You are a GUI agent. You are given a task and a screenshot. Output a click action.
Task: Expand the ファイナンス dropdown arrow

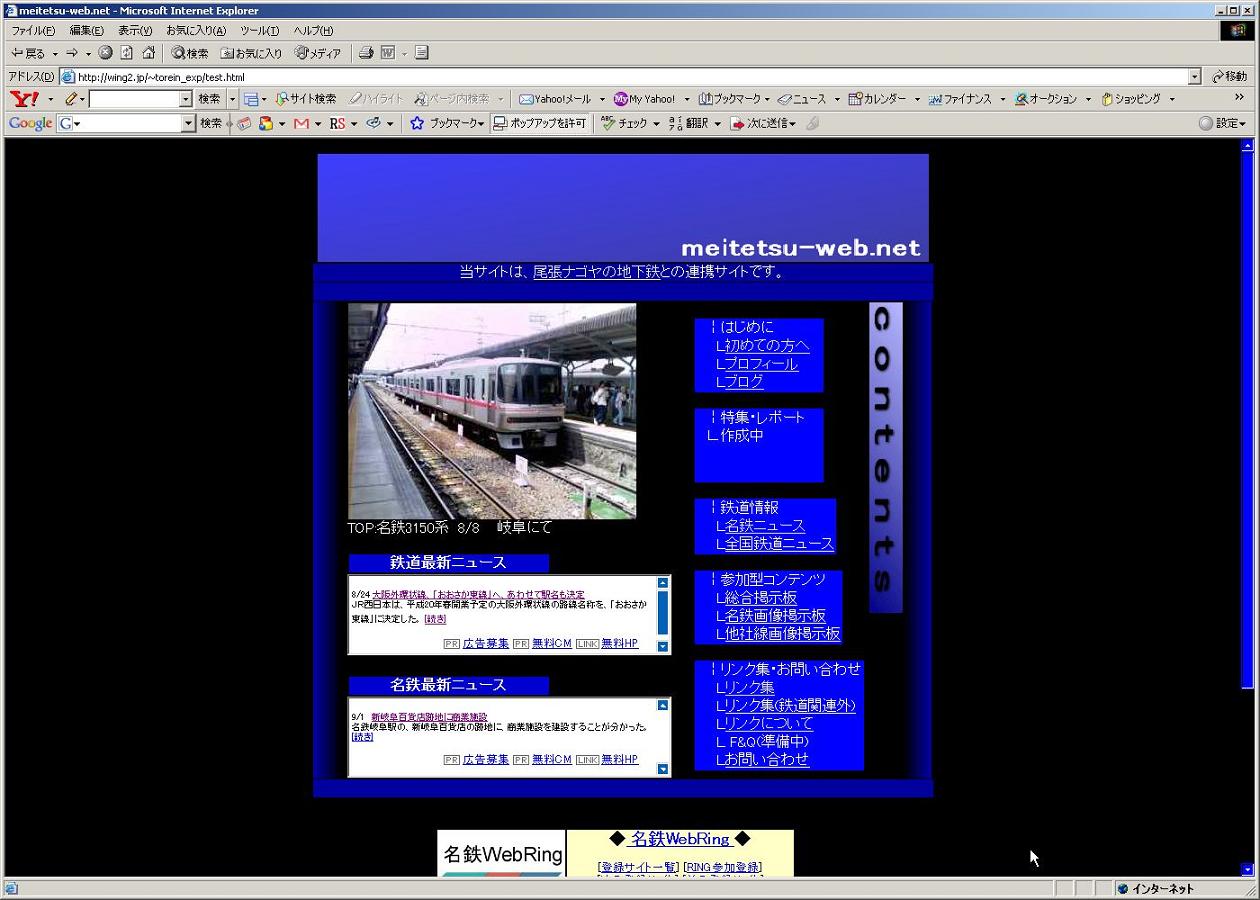[x=1003, y=99]
